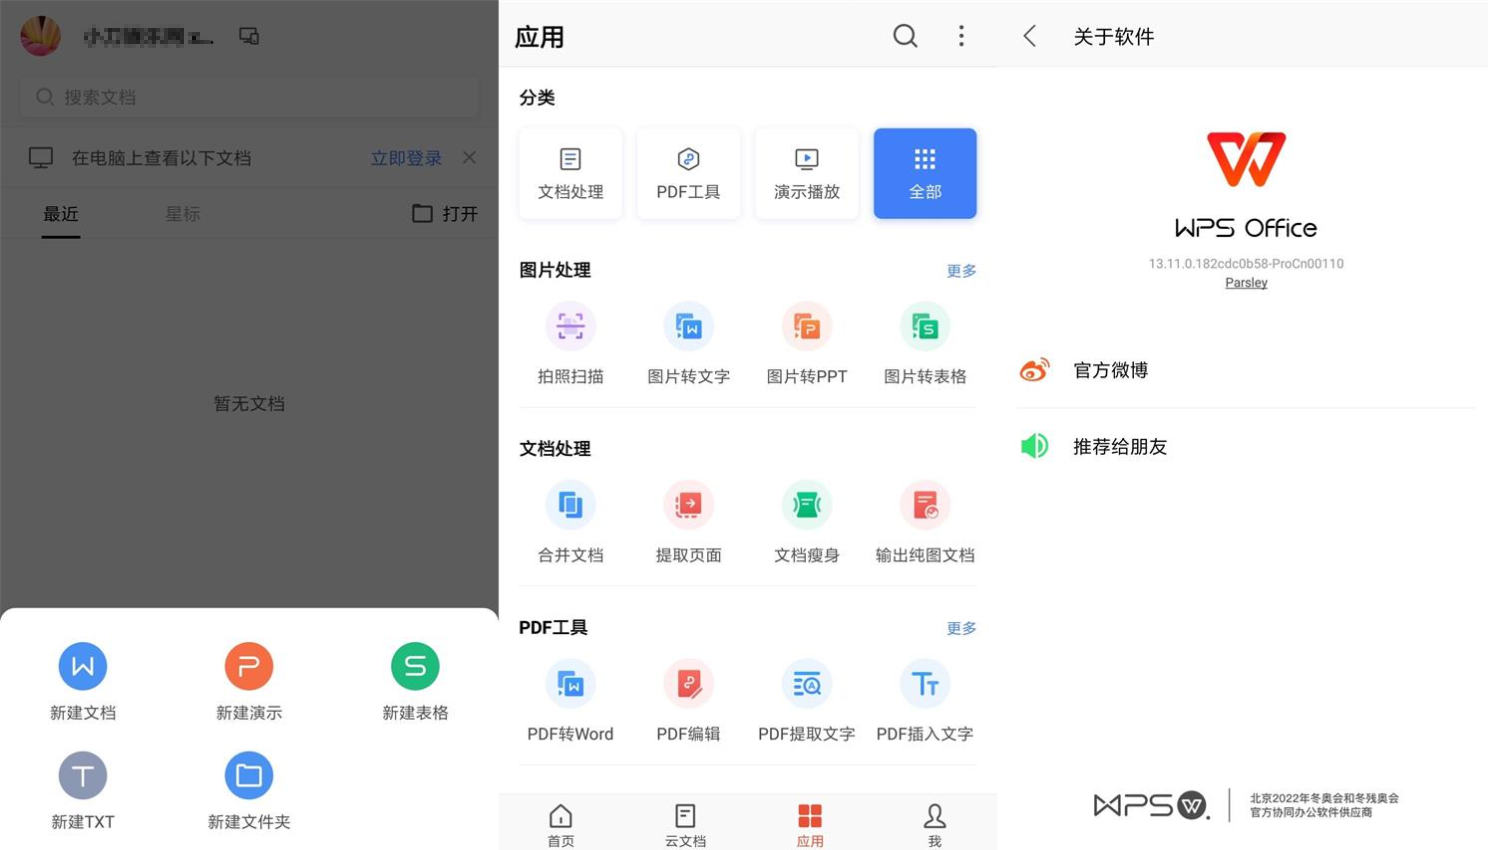Screen dimensions: 1488x850
Task: Select 新建文档 to create a document
Action: click(83, 680)
